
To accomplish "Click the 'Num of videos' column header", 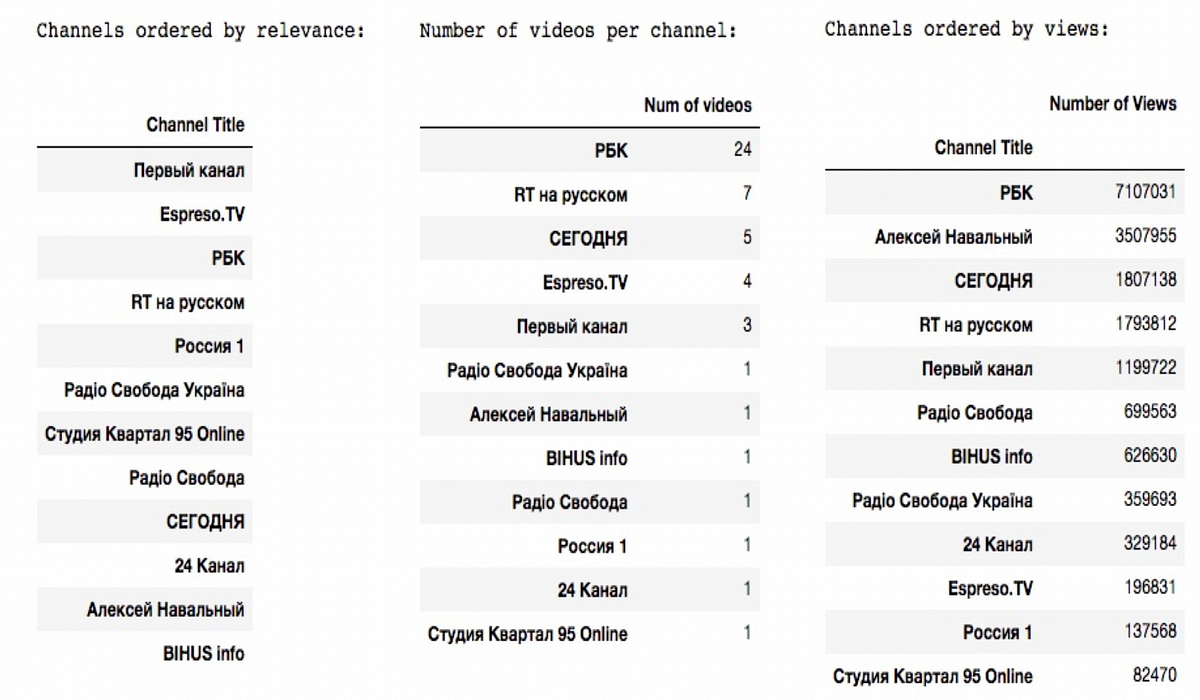I will [697, 105].
